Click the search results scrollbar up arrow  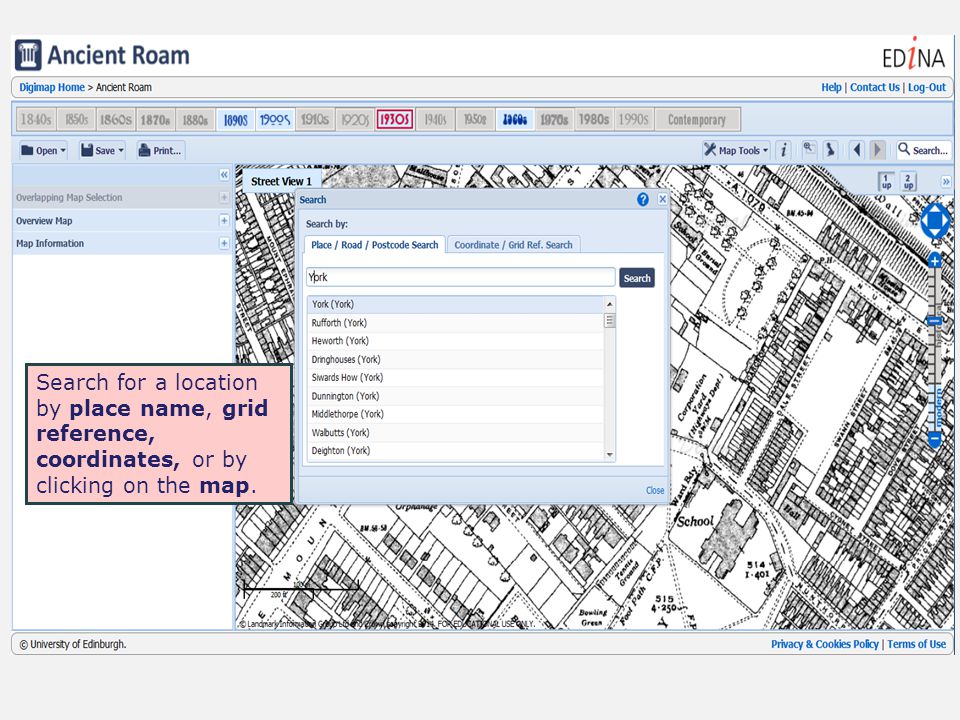tap(609, 304)
